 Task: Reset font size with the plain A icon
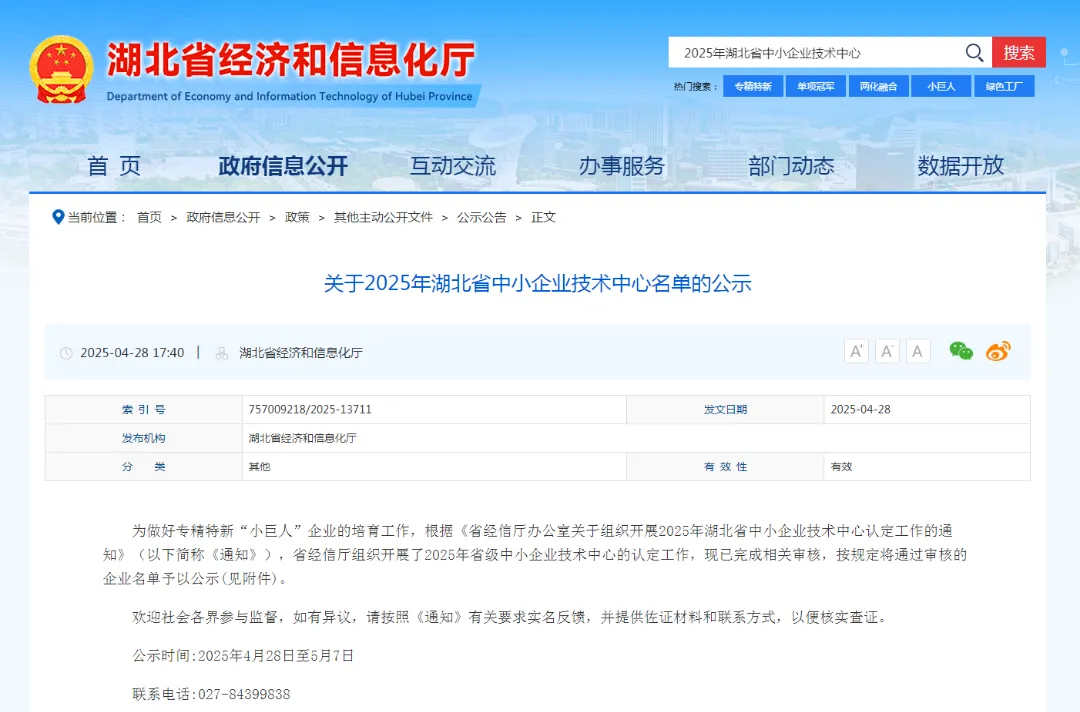coord(918,351)
